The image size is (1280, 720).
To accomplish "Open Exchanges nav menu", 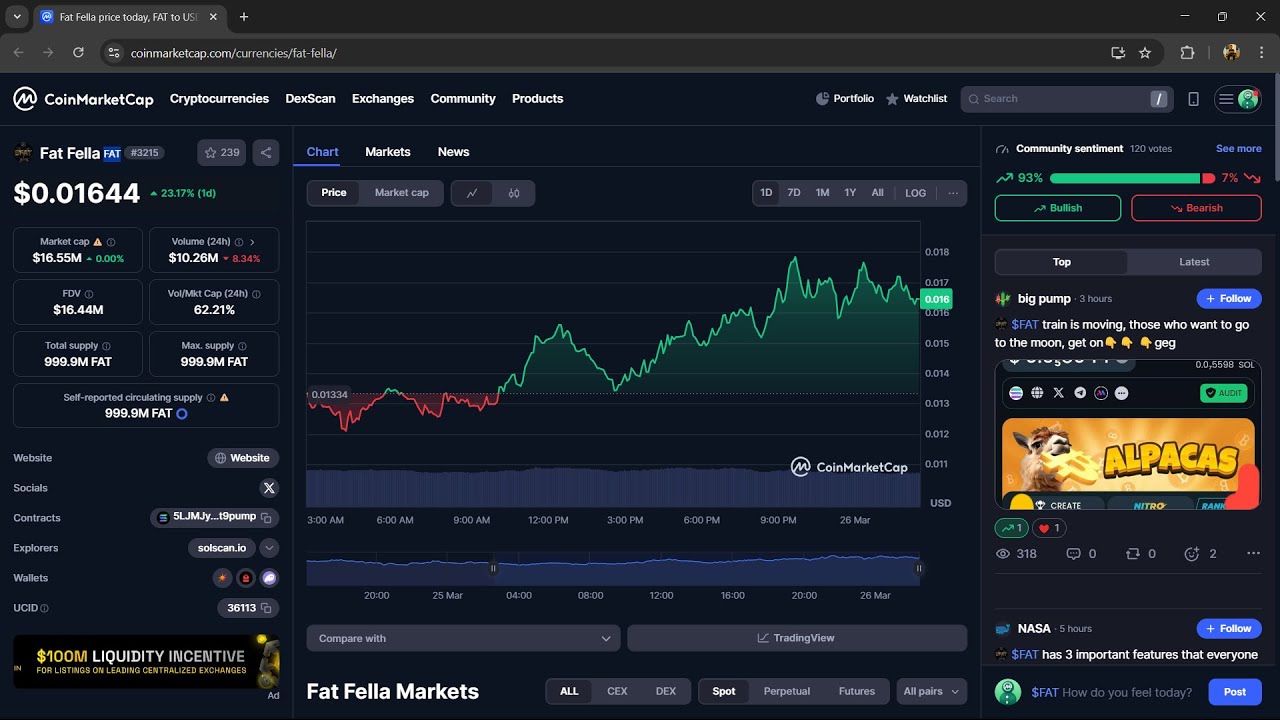I will point(383,99).
